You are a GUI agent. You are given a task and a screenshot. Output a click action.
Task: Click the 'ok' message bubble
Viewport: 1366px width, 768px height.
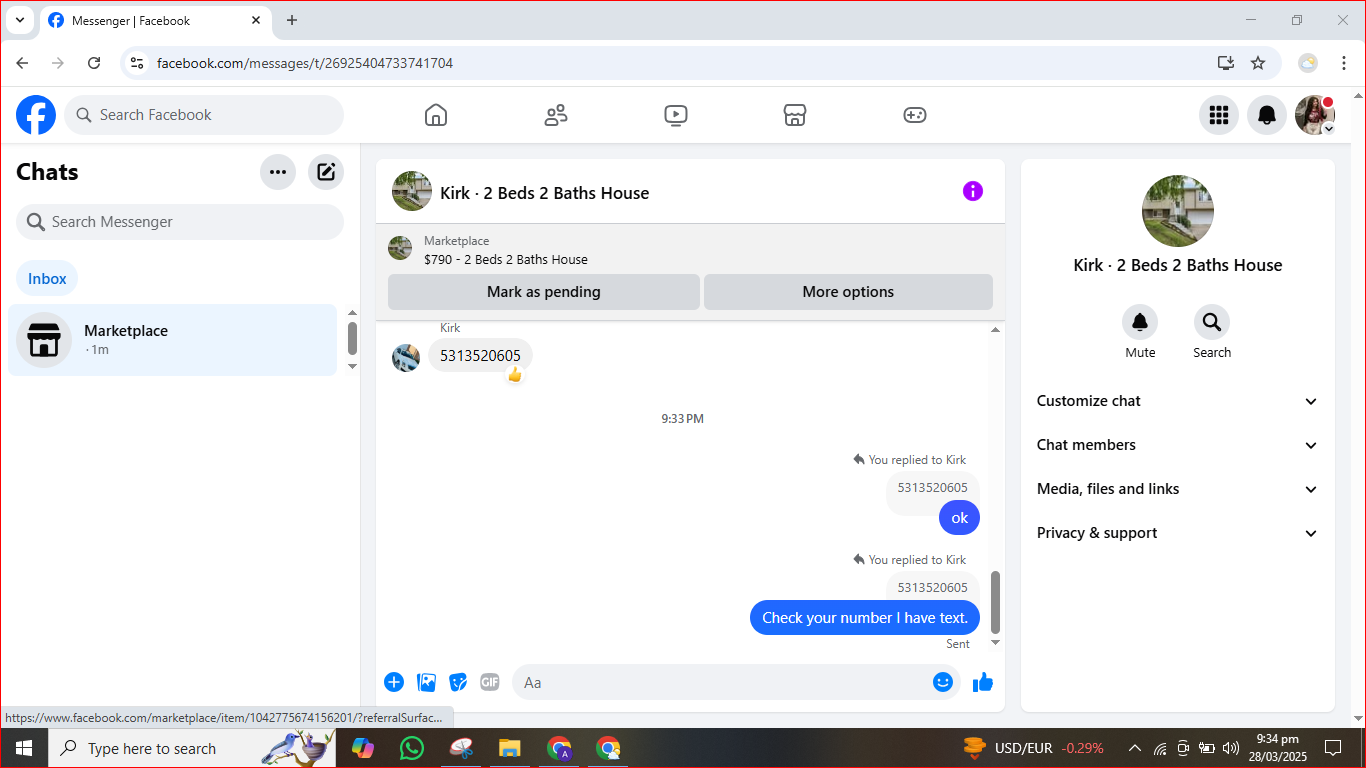pyautogui.click(x=960, y=518)
